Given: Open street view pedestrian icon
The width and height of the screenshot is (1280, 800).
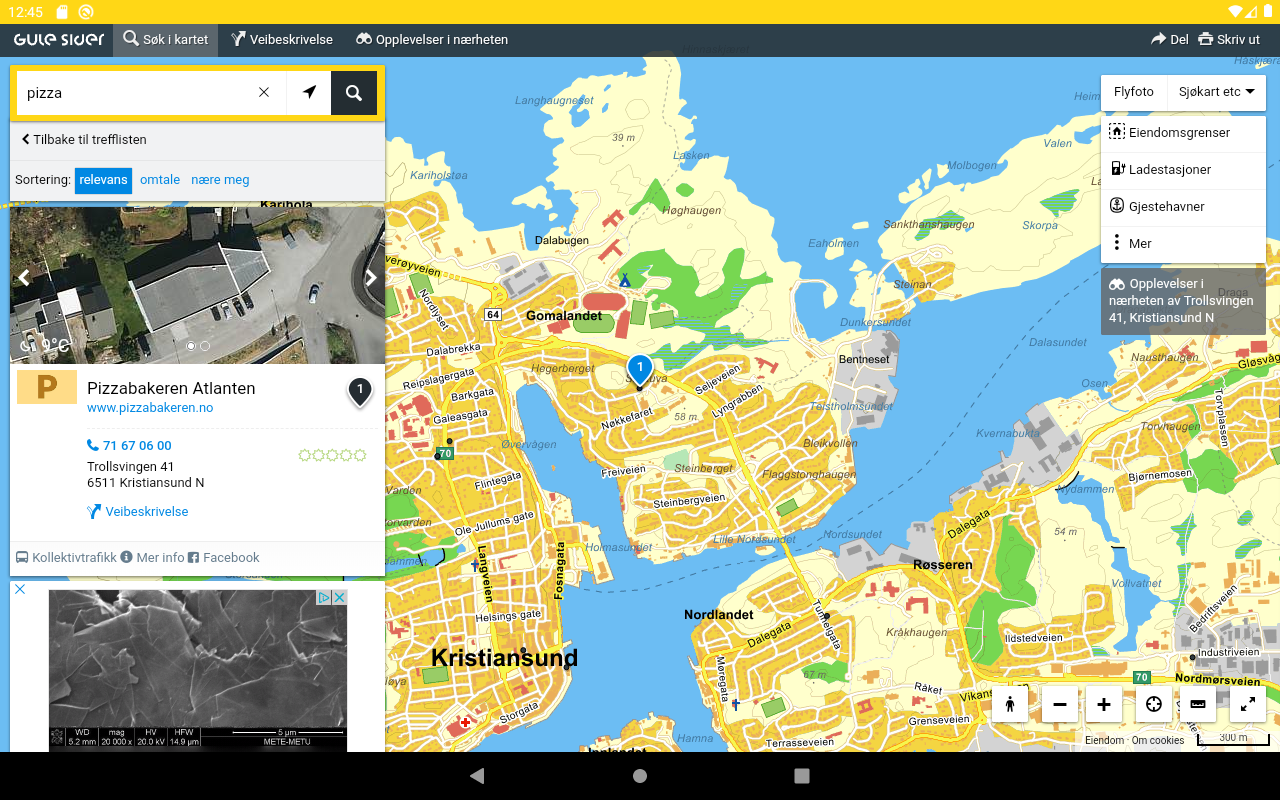Looking at the screenshot, I should tap(1010, 704).
